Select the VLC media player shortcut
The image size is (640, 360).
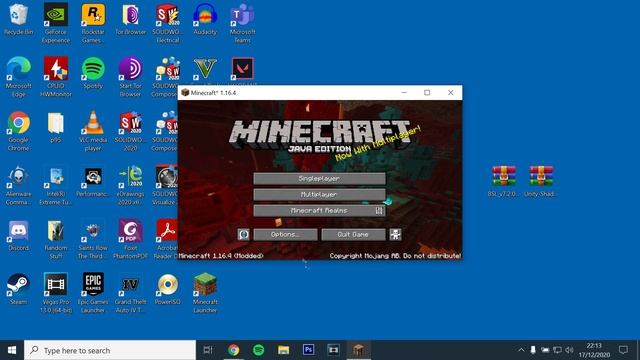(x=93, y=131)
